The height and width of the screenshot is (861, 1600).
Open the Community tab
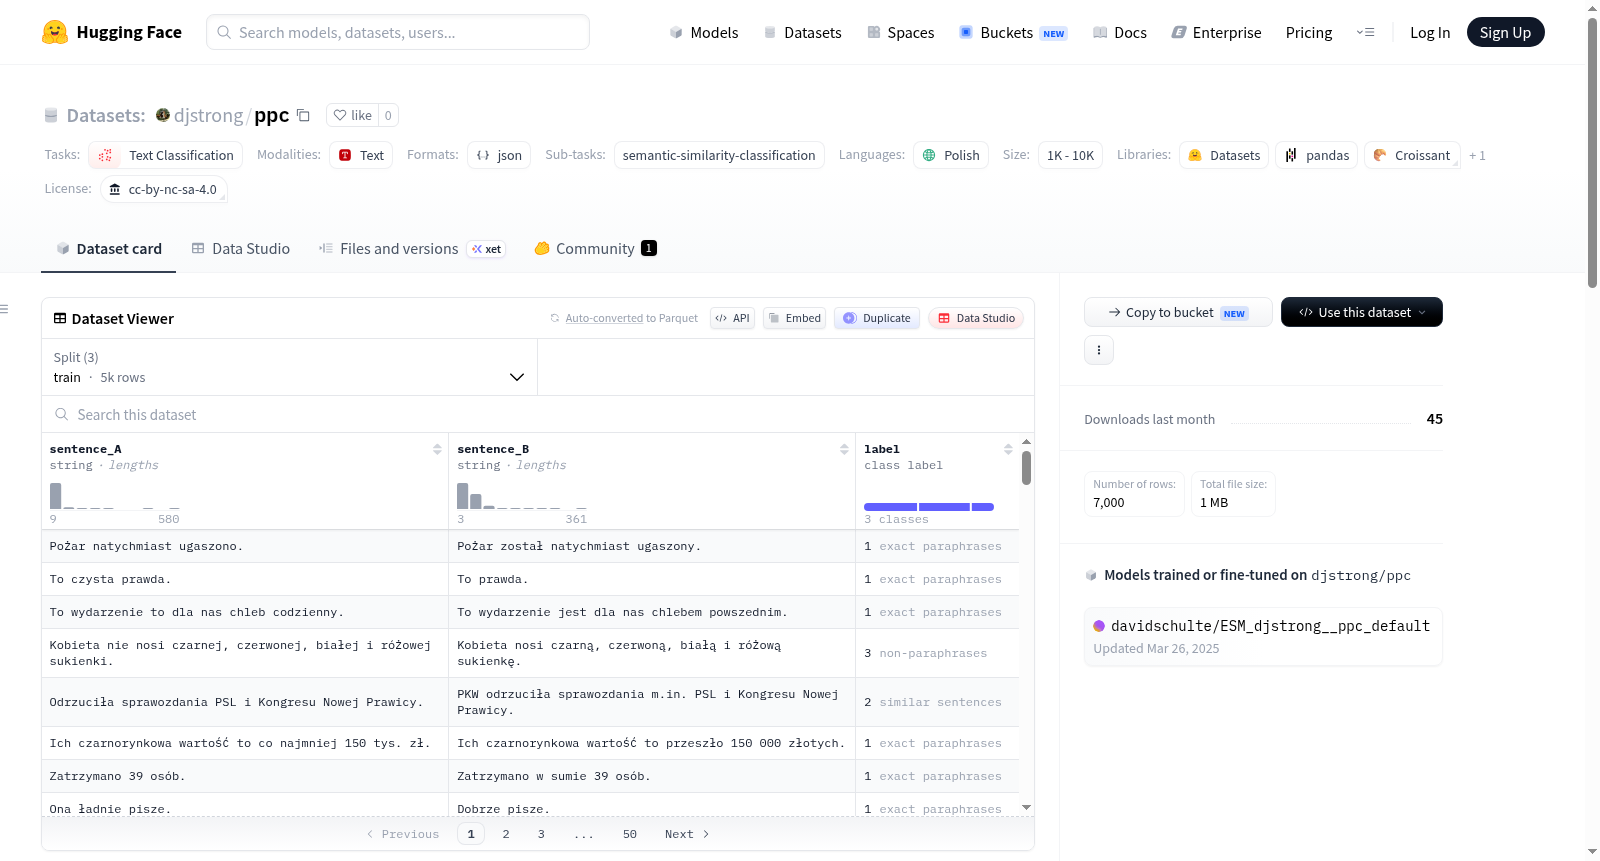595,249
